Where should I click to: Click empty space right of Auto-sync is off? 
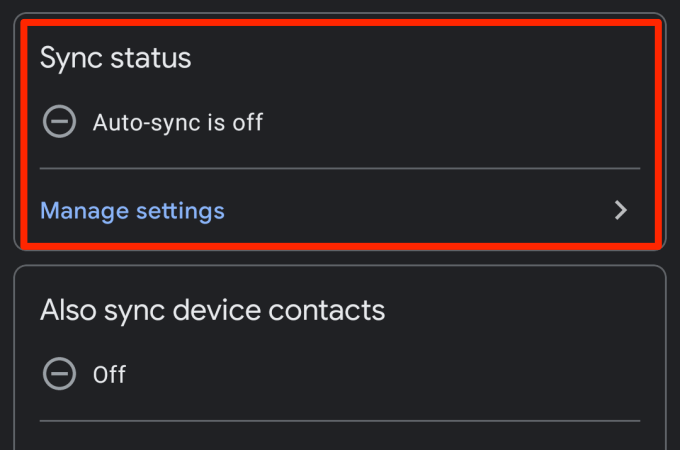pyautogui.click(x=451, y=122)
